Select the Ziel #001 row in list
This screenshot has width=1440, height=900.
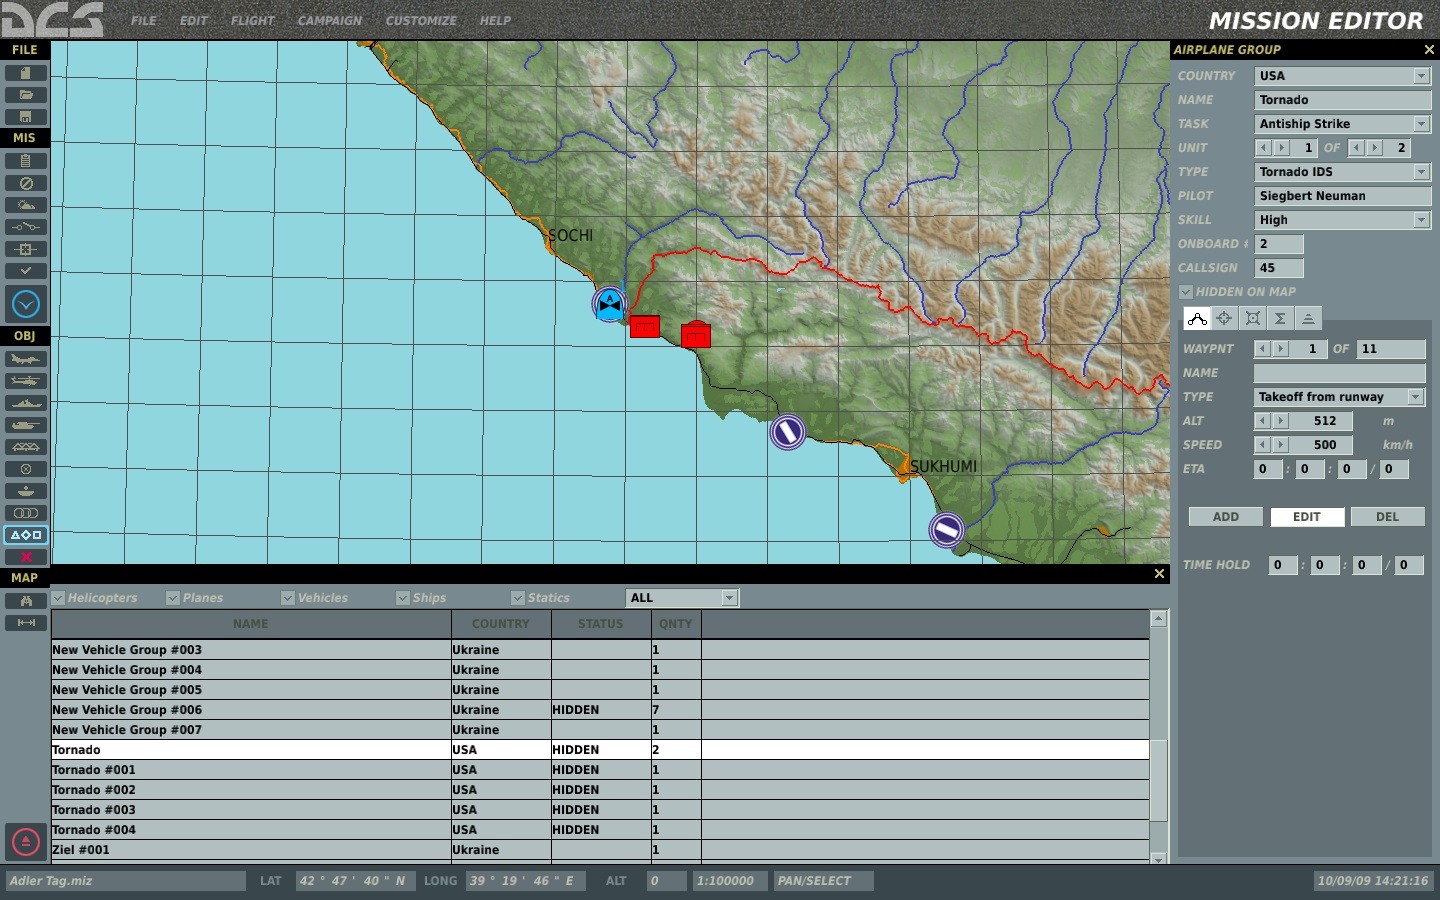[600, 850]
